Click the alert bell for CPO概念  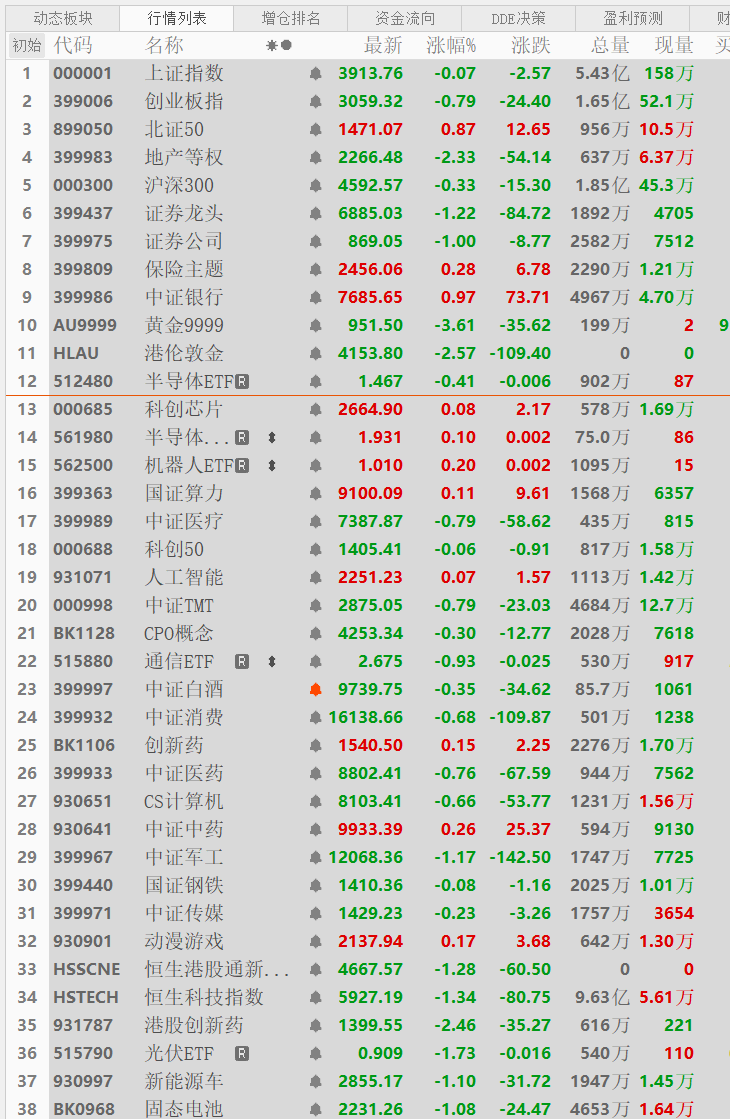tap(315, 634)
